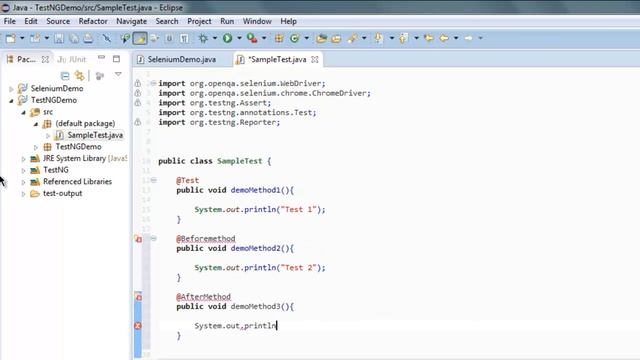Image resolution: width=640 pixels, height=360 pixels.
Task: Open the New wizard dropdown arrow
Action: pos(22,38)
